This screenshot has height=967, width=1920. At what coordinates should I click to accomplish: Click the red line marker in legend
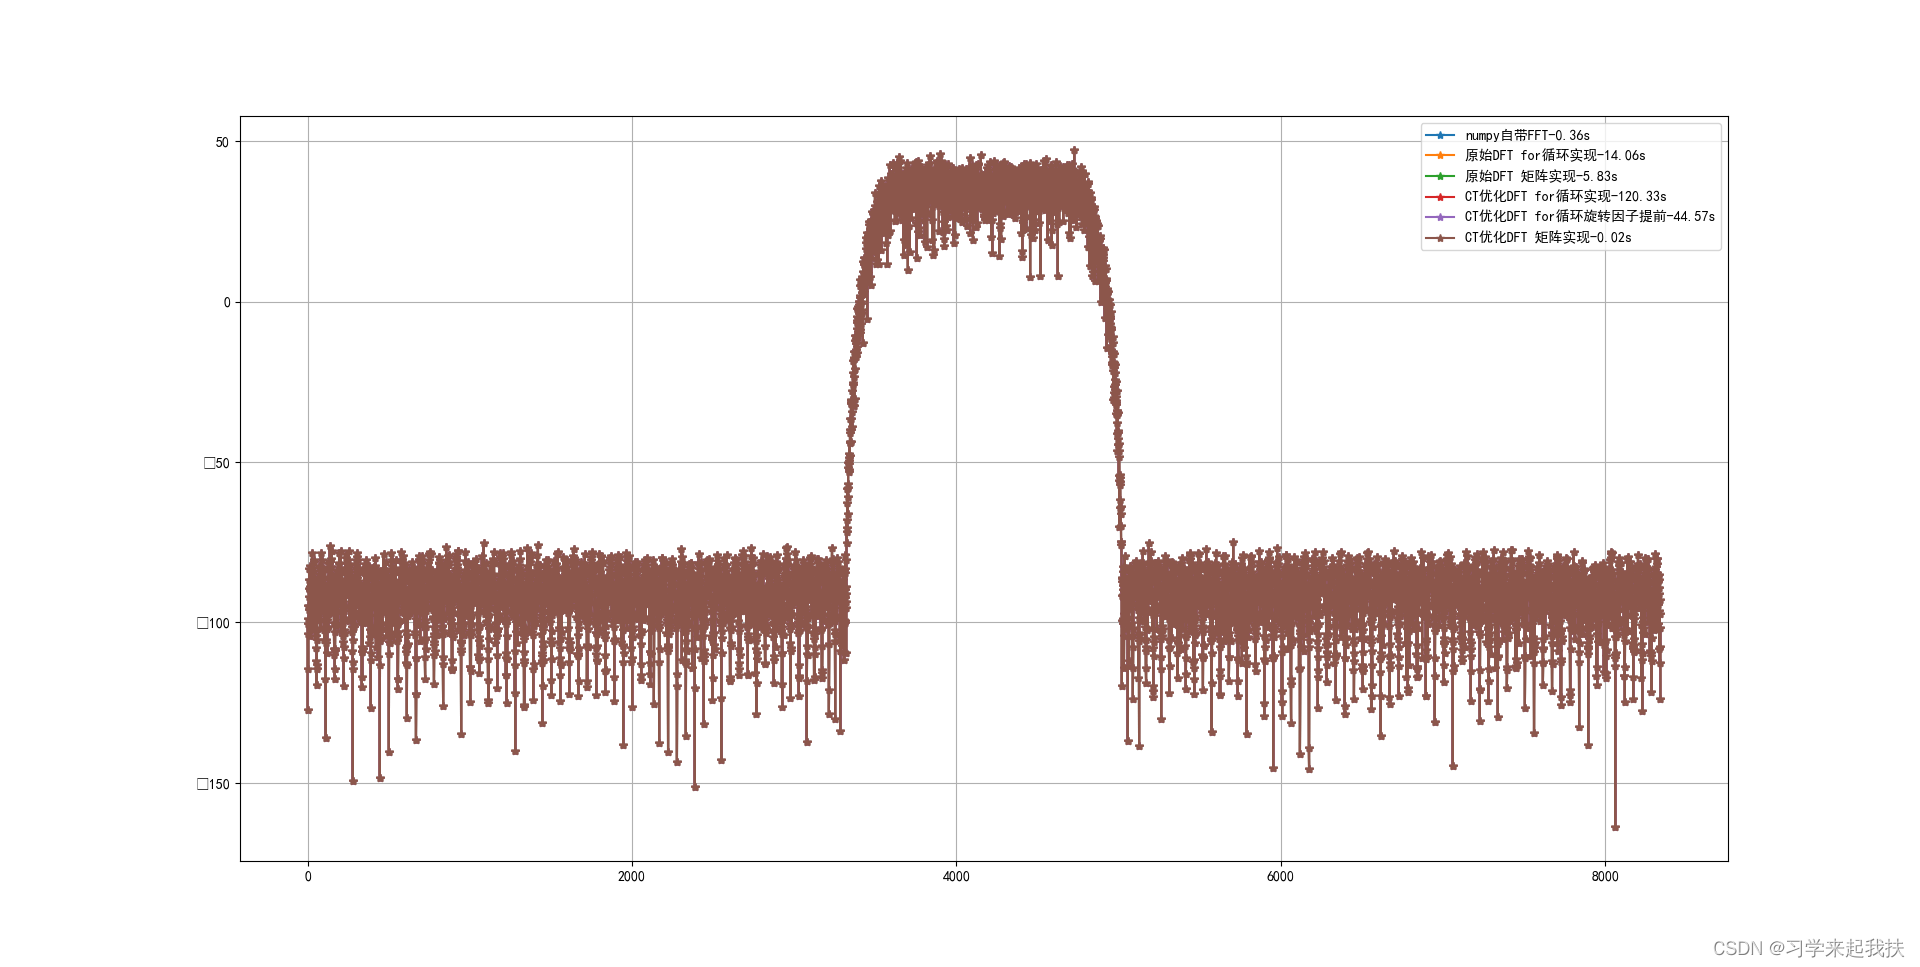click(x=1440, y=196)
